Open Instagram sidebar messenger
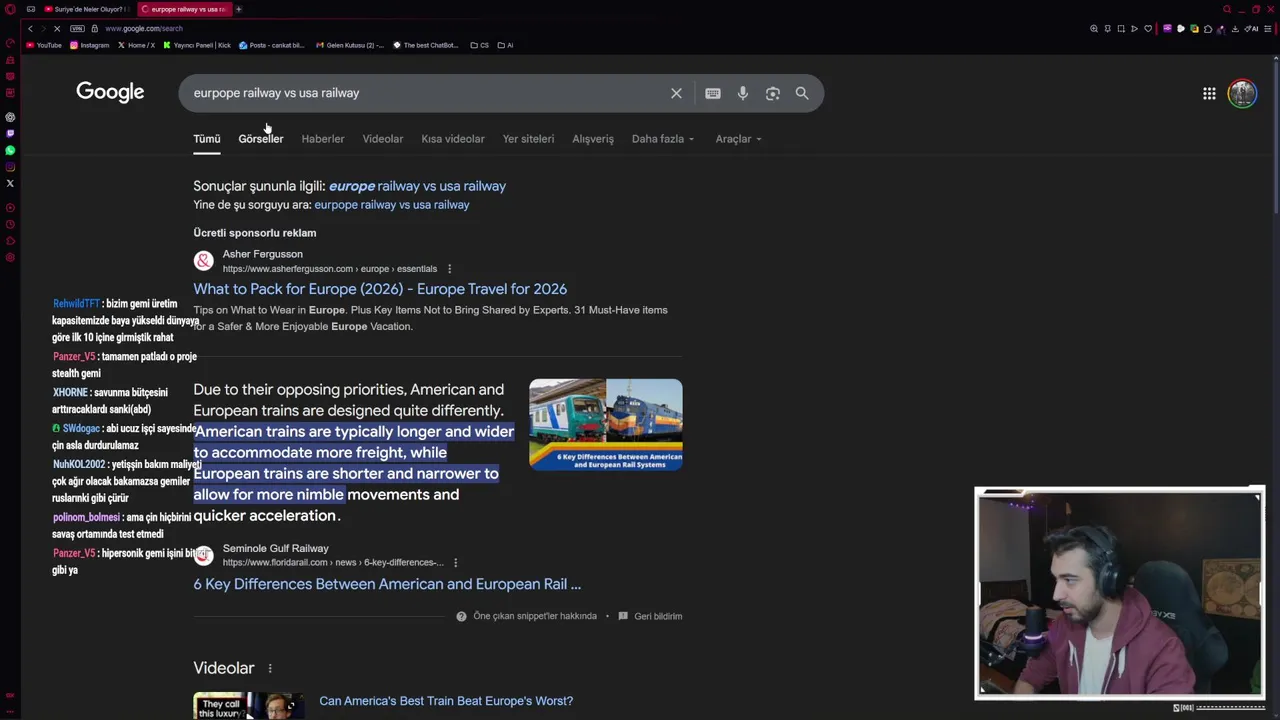This screenshot has width=1280, height=720. tap(10, 167)
